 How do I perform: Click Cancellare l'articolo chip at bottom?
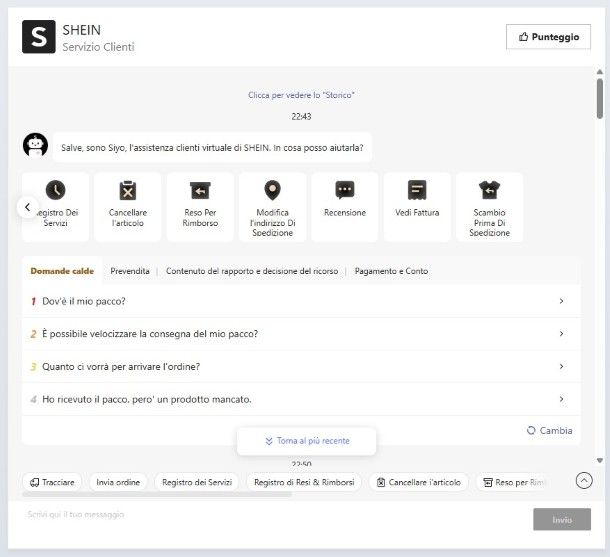[419, 482]
